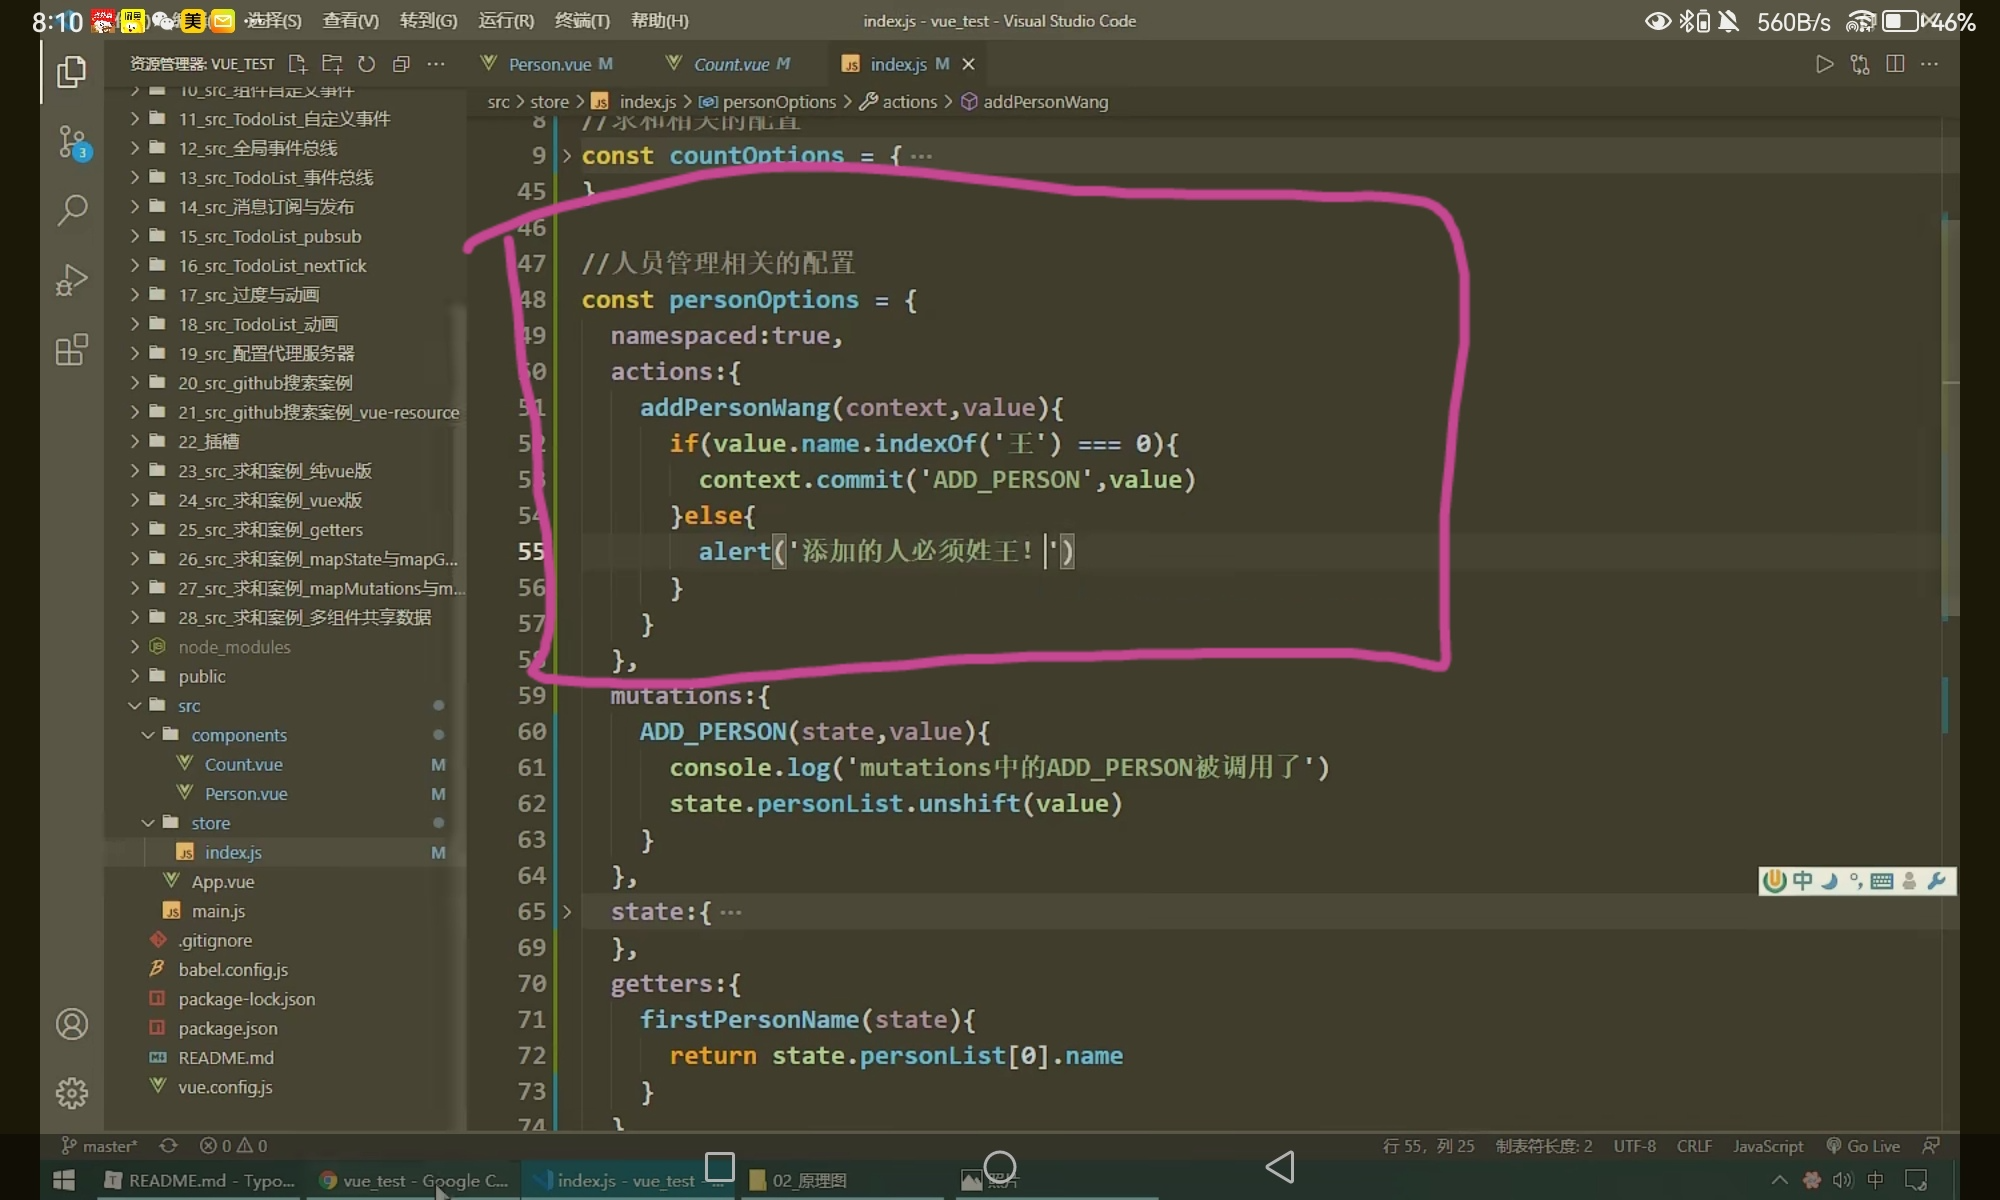The image size is (2000, 1200).
Task: Click the editor vertical scrollbar
Action: [1950, 420]
